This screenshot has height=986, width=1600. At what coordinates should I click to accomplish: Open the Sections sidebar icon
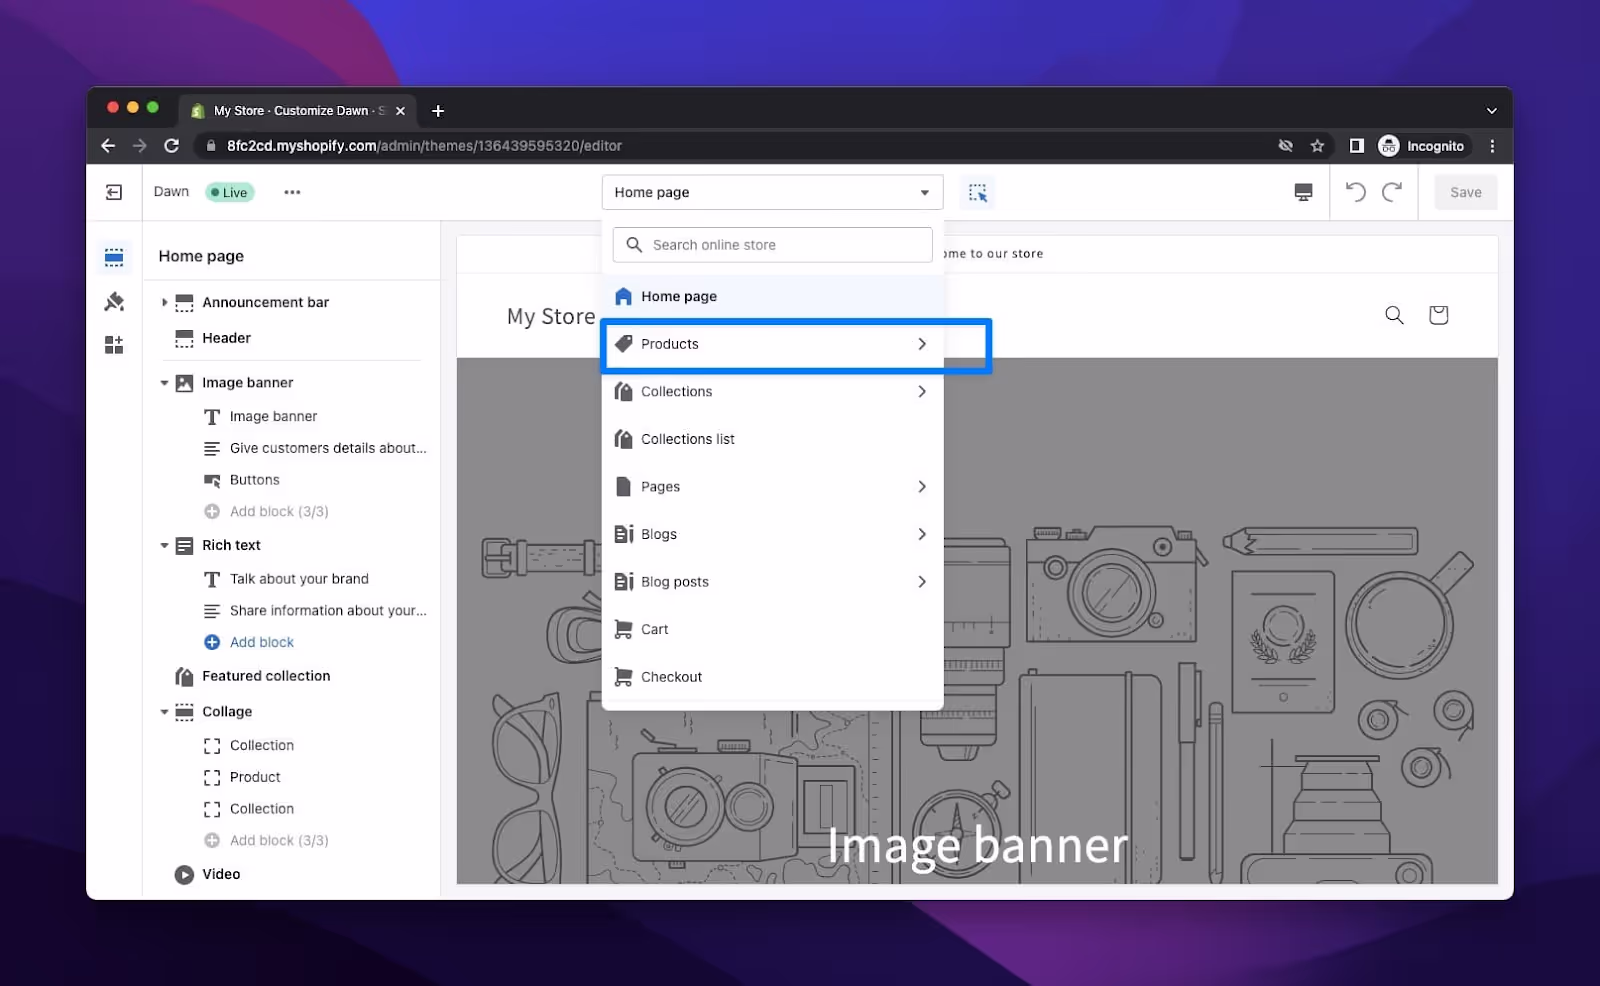[114, 257]
